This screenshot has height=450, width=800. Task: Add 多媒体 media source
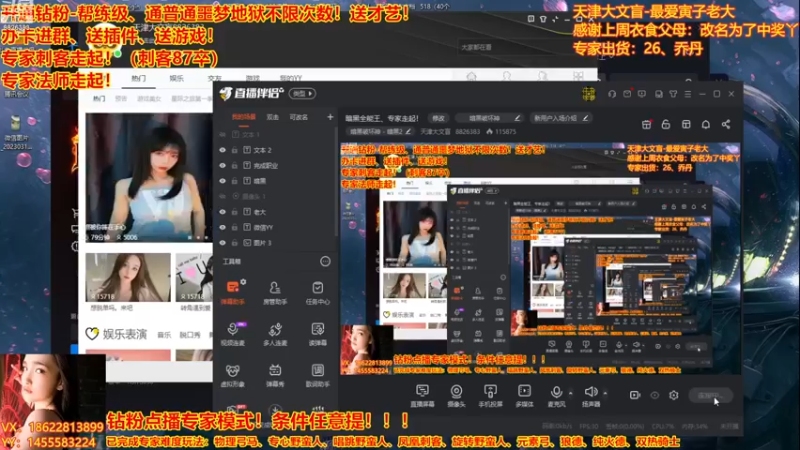[x=524, y=395]
